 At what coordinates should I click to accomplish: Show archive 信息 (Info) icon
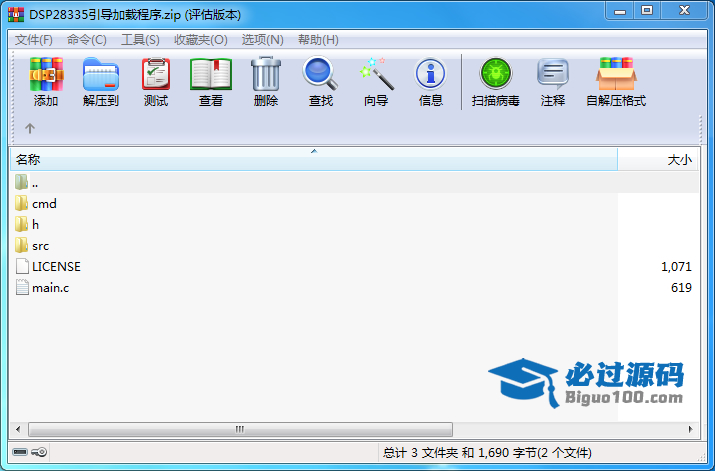[431, 73]
